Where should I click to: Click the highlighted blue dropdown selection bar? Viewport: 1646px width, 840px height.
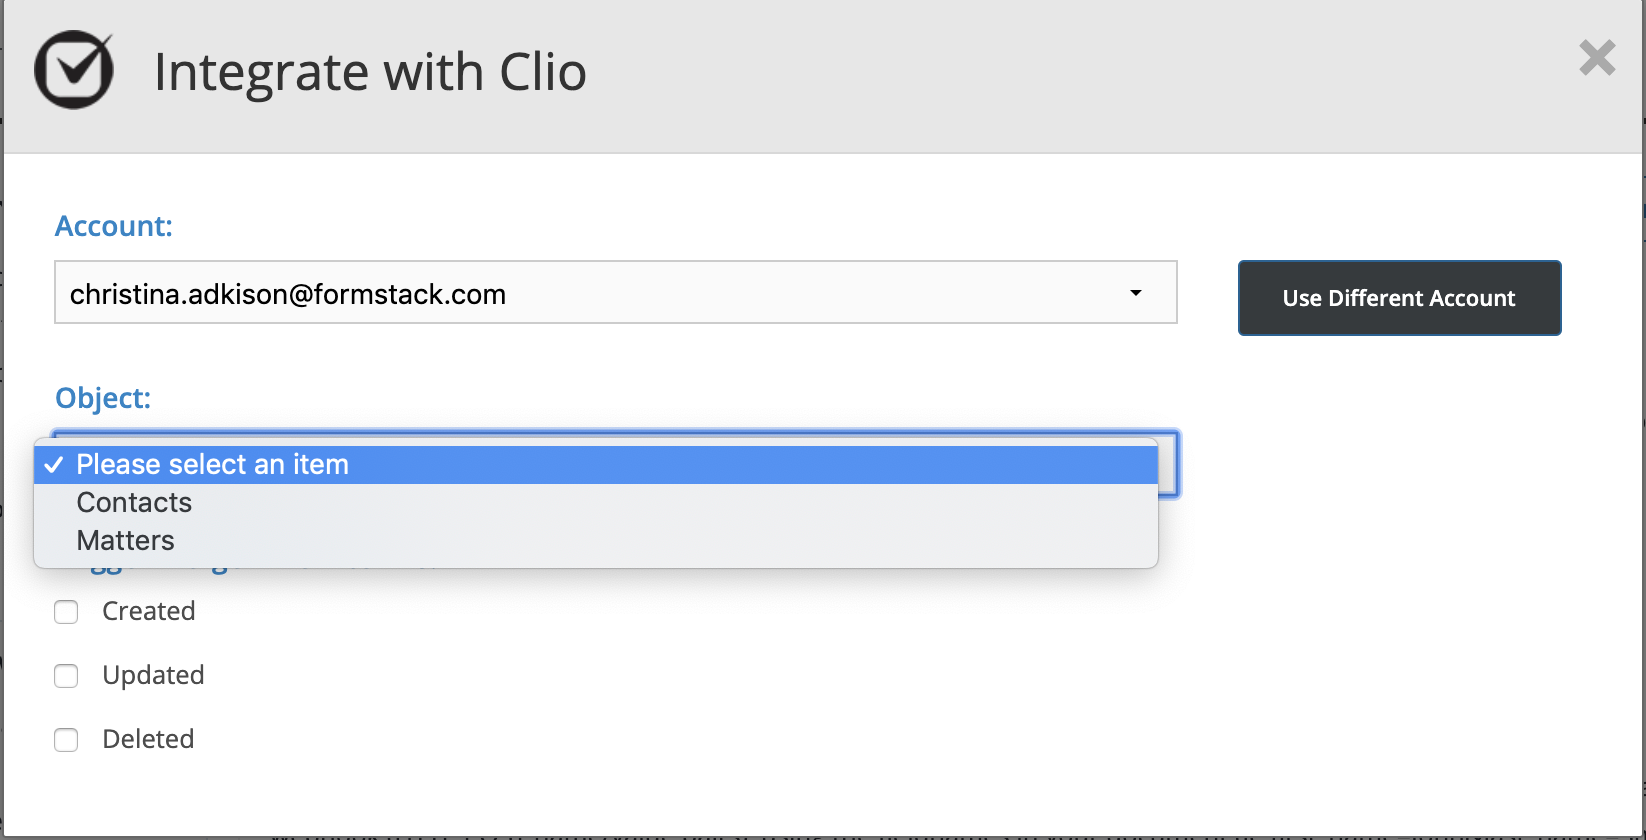pyautogui.click(x=596, y=464)
